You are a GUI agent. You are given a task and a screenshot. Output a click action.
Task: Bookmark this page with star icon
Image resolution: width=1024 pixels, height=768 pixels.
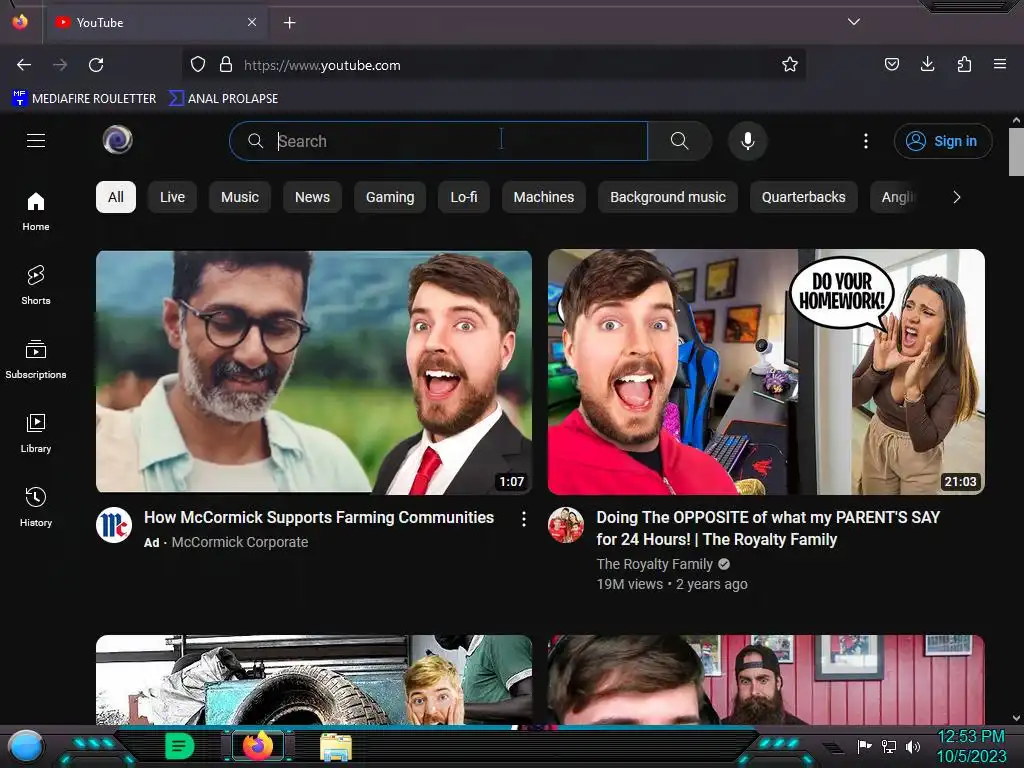tap(790, 64)
